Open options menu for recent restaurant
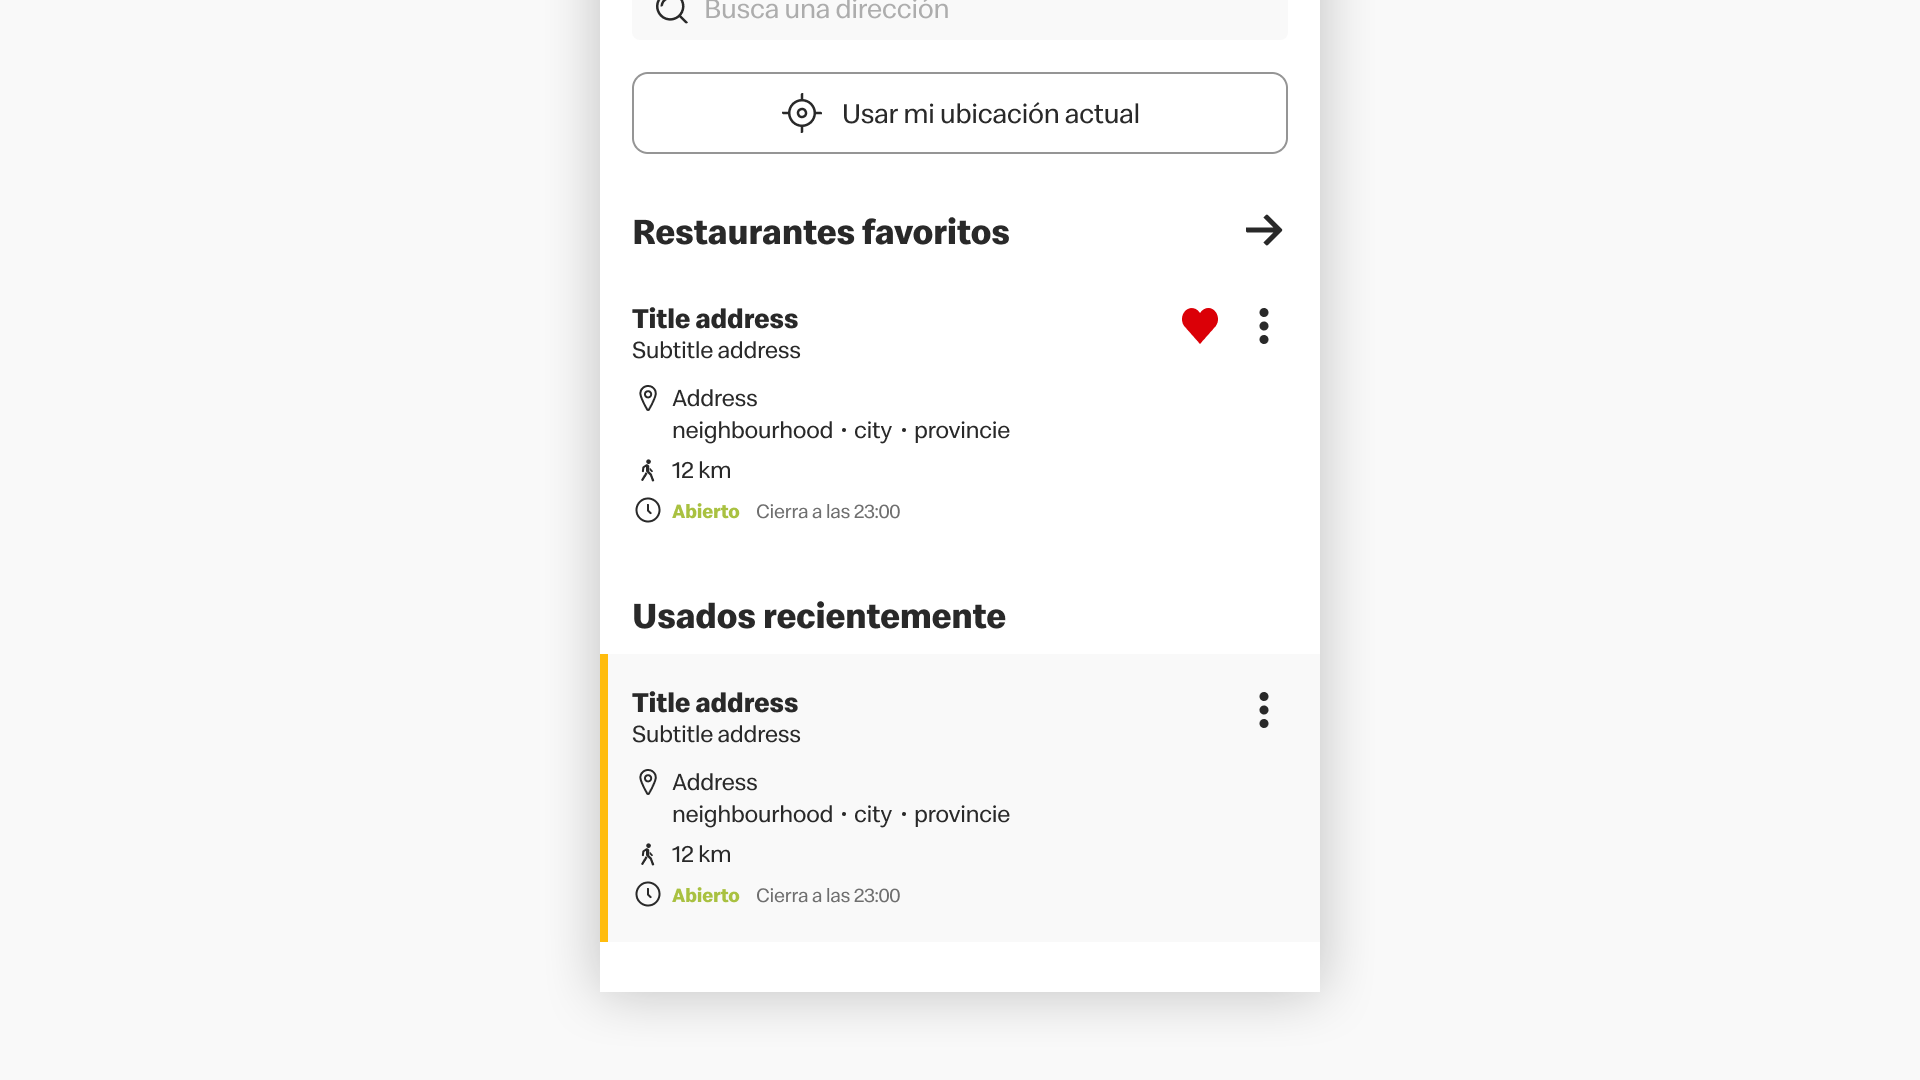Viewport: 1920px width, 1080px height. 1264,710
